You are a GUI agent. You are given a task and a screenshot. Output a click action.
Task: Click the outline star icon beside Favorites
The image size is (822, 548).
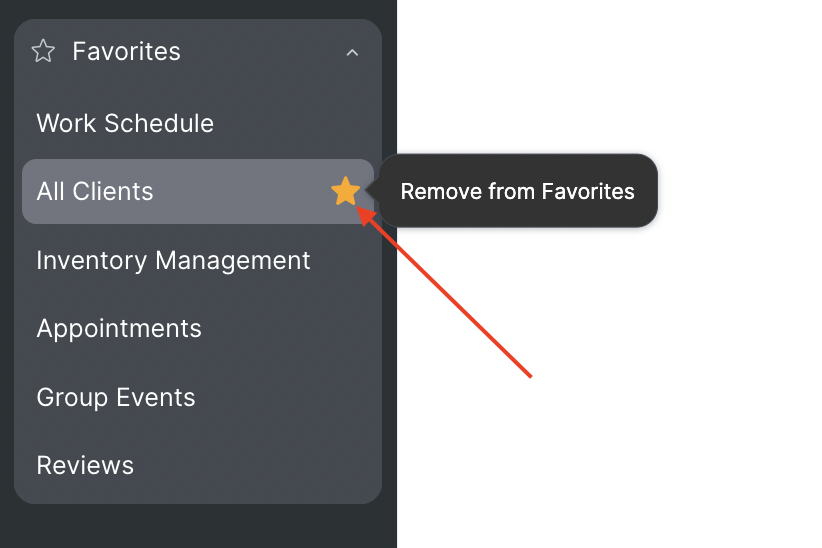[x=43, y=51]
